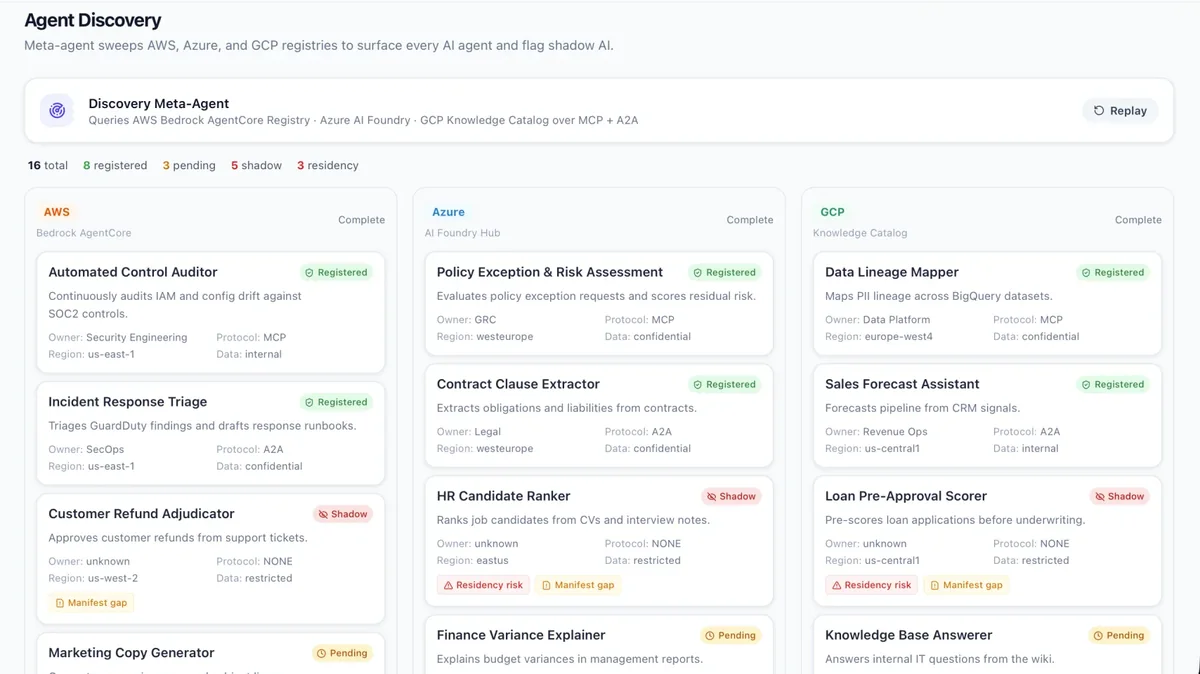The image size is (1200, 674).
Task: Click the '16 total' summary count
Action: click(48, 165)
